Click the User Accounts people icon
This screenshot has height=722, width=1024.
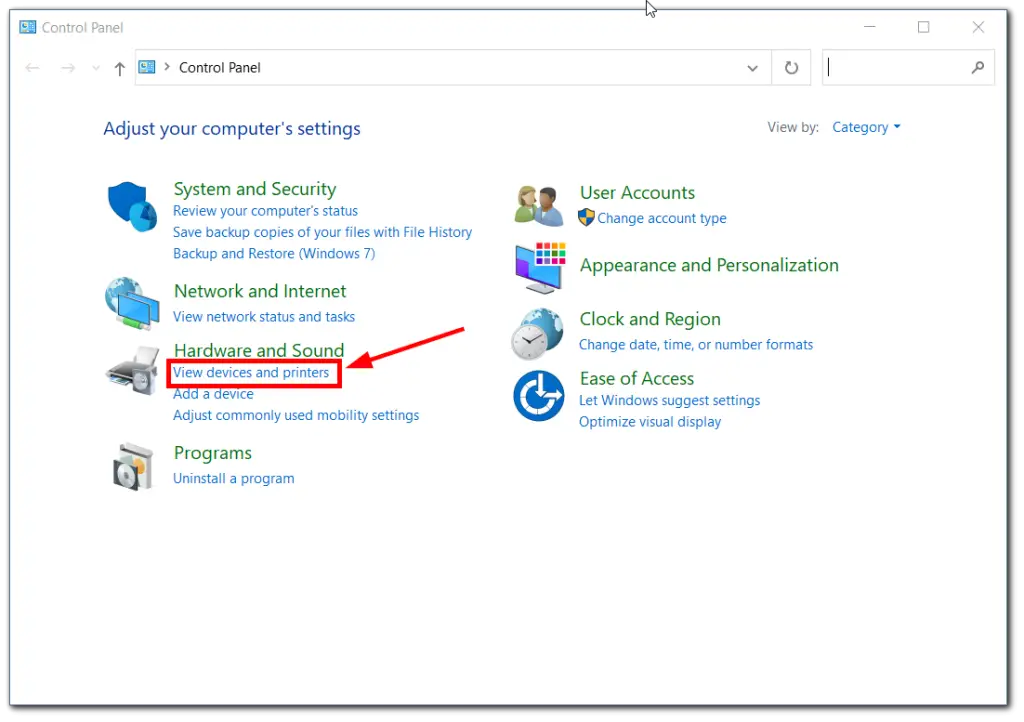539,205
